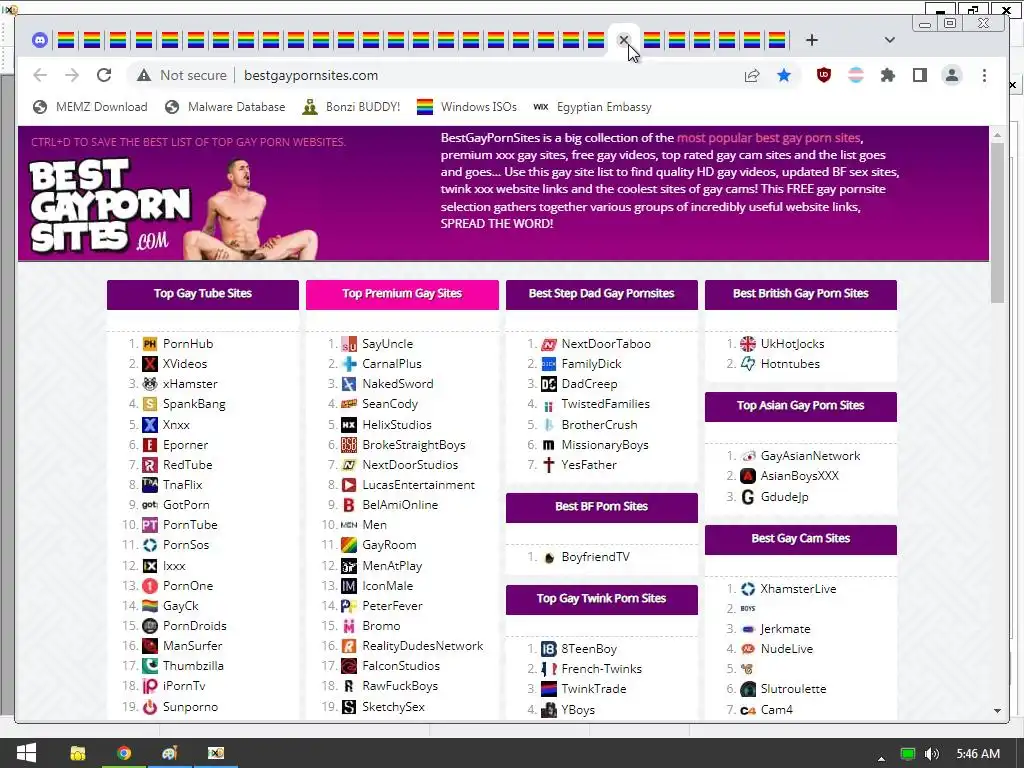Select Best British Gay Porn Sites heading
This screenshot has width=1024, height=768.
tap(801, 294)
